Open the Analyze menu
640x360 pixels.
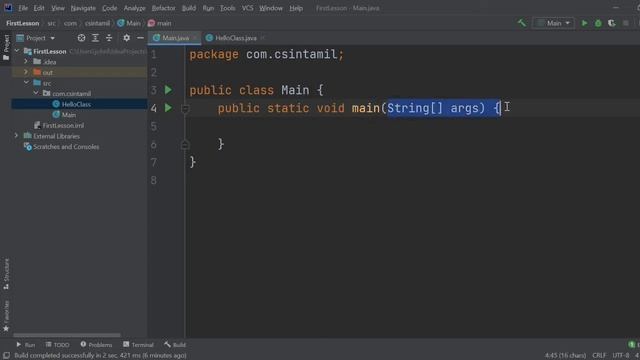[134, 8]
